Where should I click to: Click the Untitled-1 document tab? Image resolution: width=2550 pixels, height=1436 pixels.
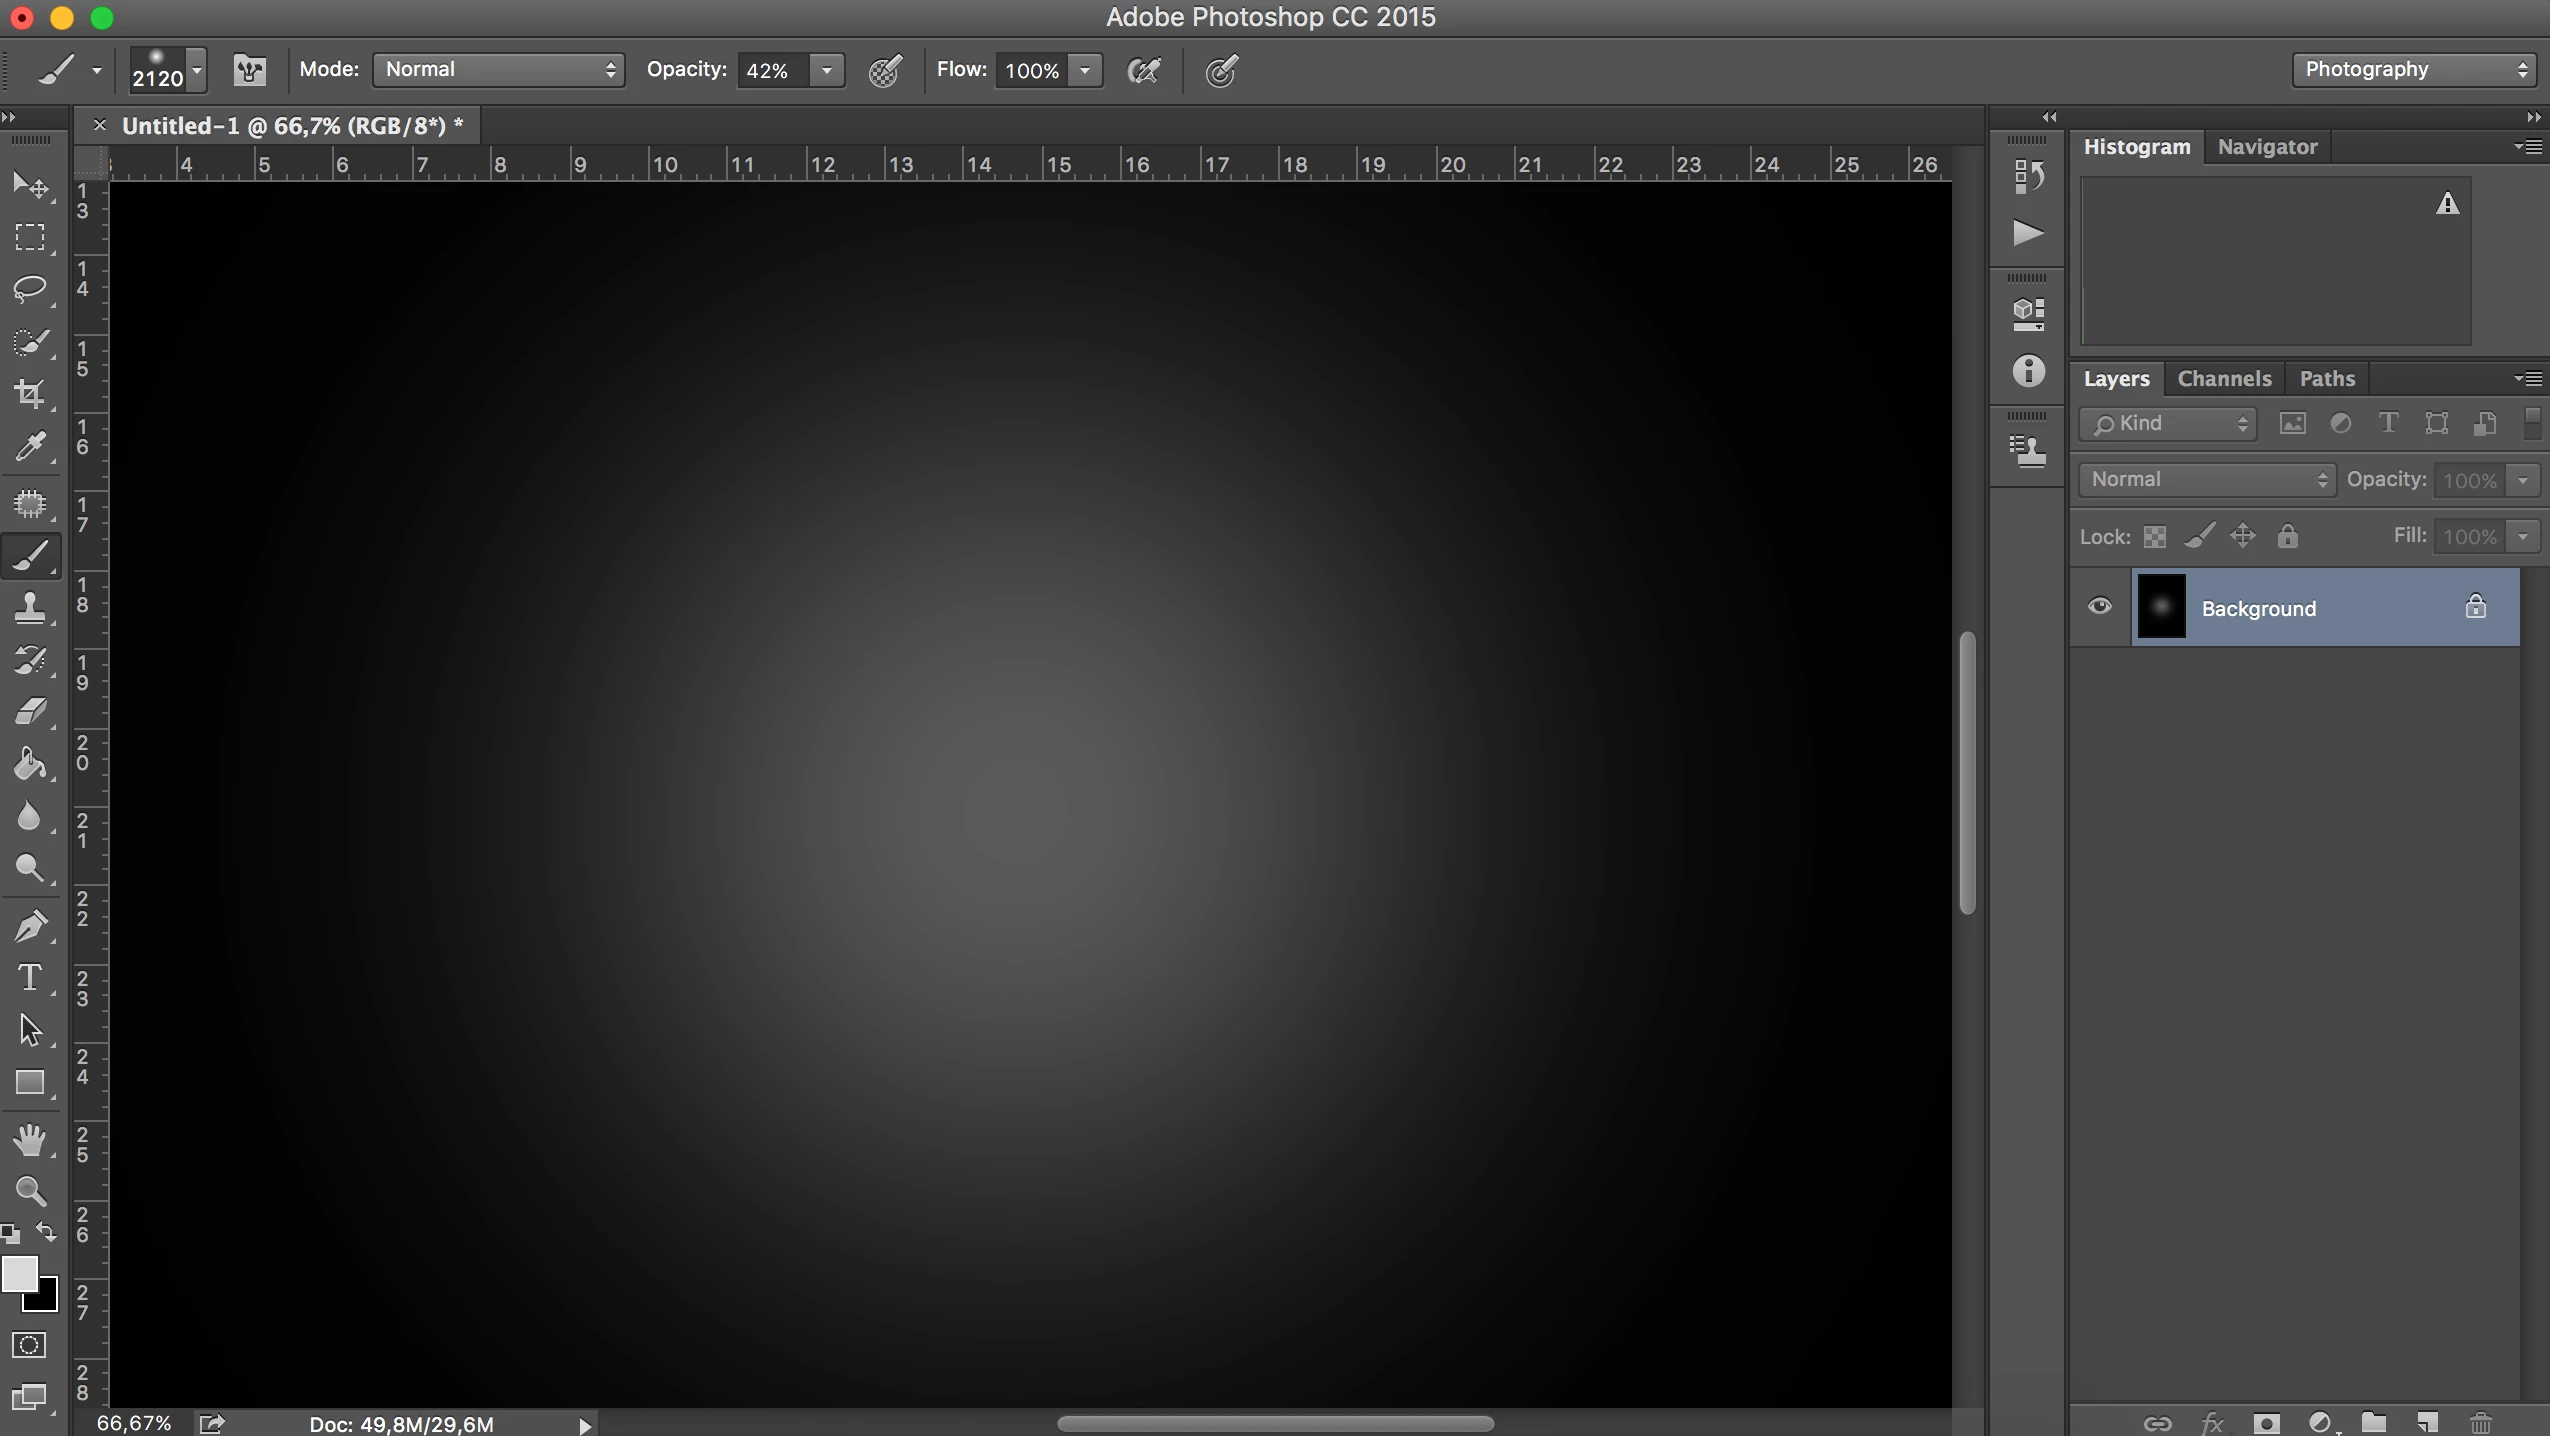[x=292, y=126]
